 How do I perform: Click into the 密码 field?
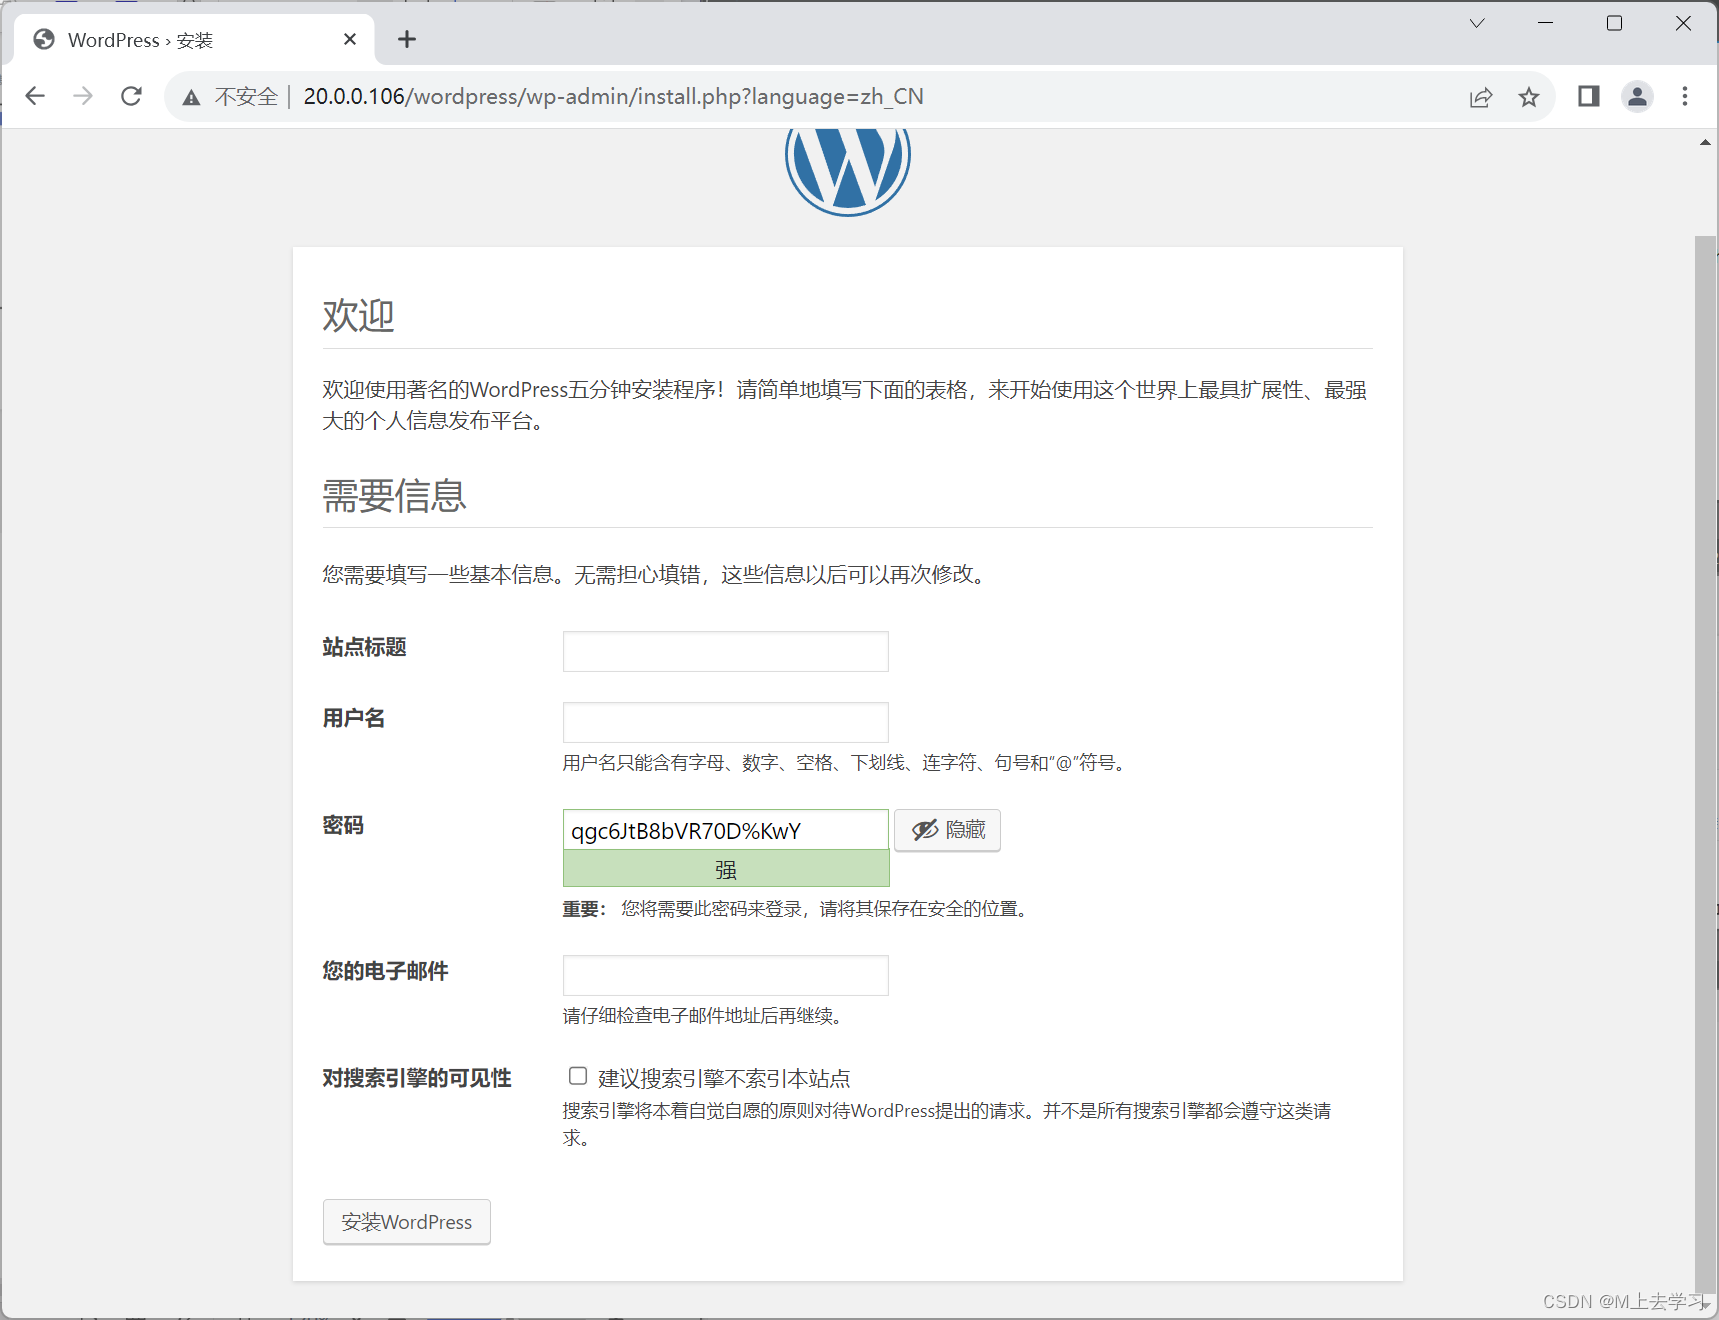[x=726, y=830]
